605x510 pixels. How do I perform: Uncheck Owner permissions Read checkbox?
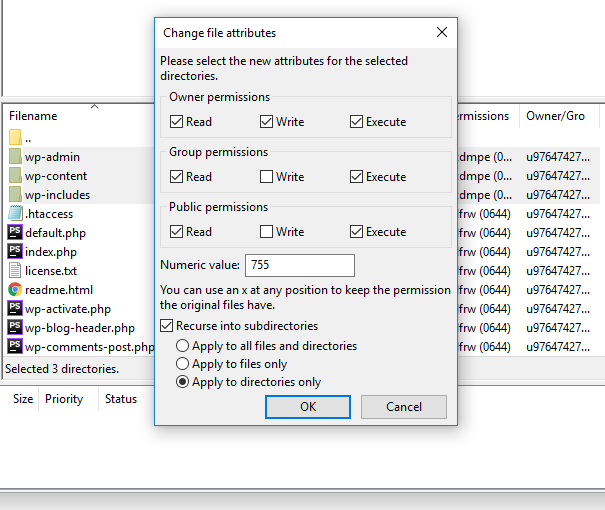click(x=176, y=122)
